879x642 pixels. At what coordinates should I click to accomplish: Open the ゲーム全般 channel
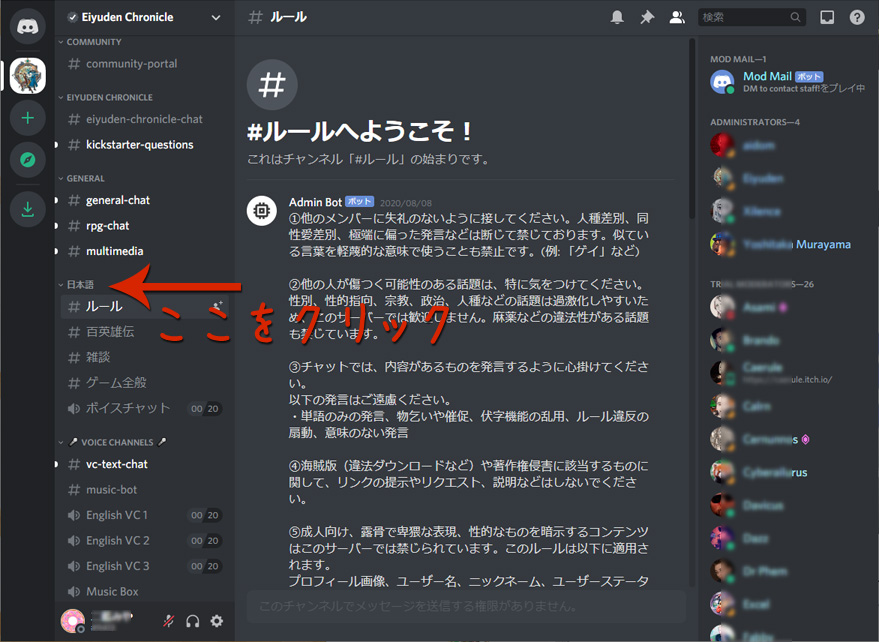(x=145, y=383)
